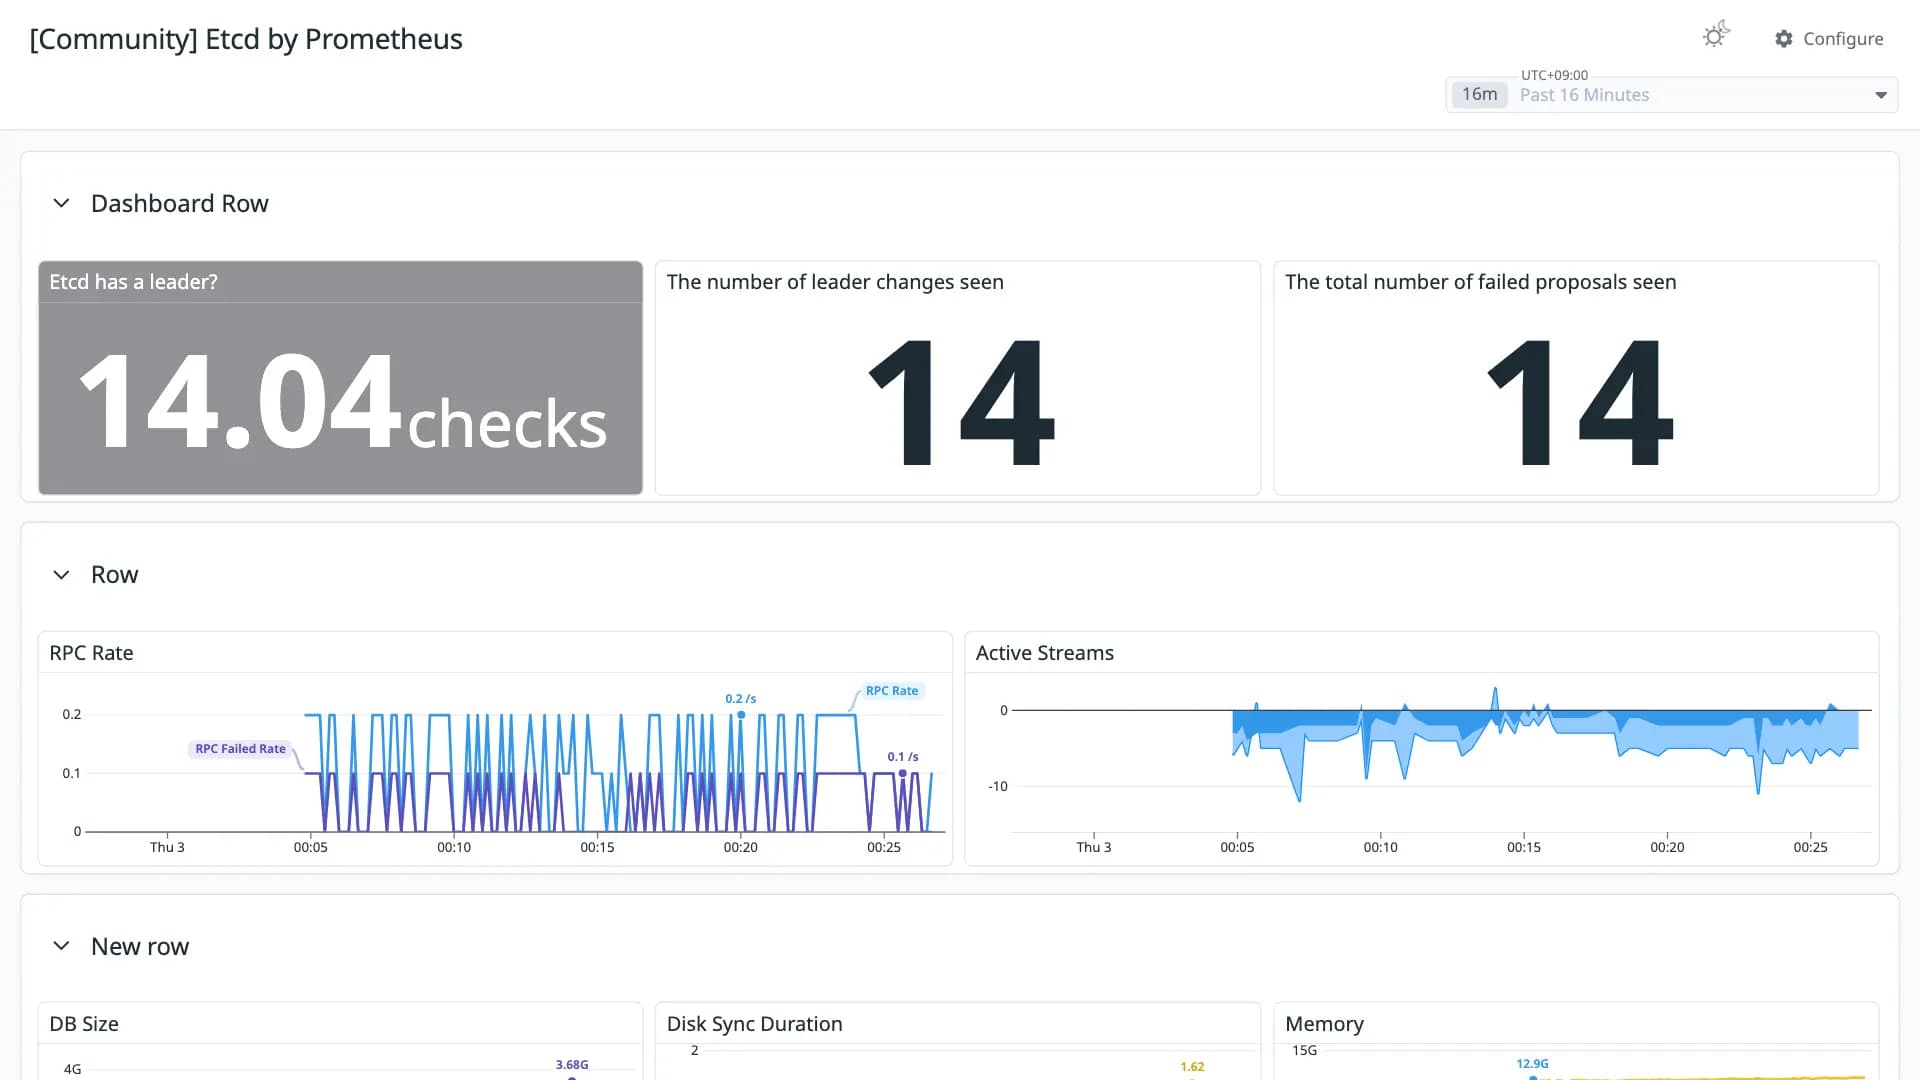Click the Past 16 Minutes time field
Image resolution: width=1920 pixels, height=1080 pixels.
click(1672, 95)
